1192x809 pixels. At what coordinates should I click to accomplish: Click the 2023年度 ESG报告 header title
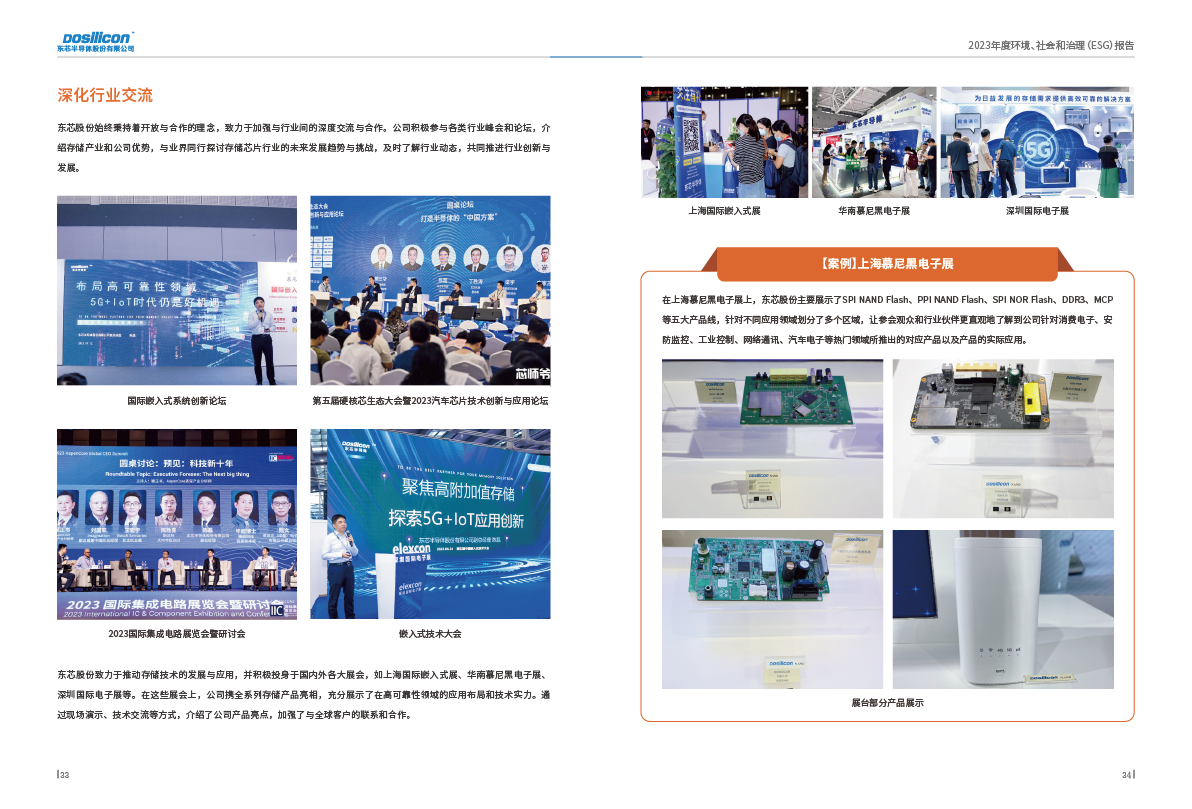[x=1050, y=45]
